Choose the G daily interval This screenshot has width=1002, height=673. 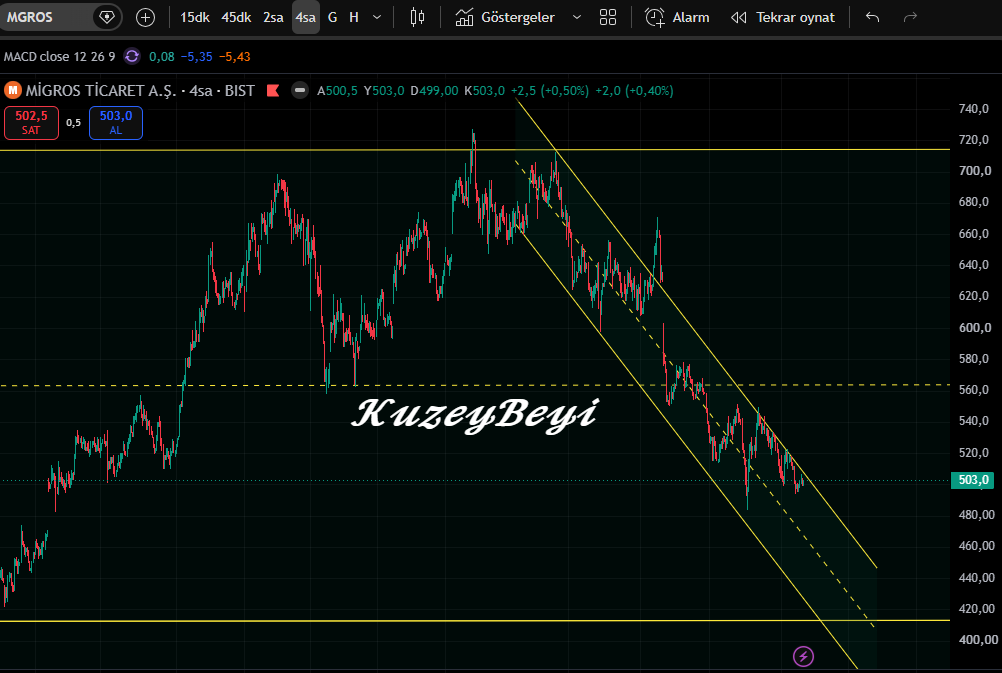point(332,17)
